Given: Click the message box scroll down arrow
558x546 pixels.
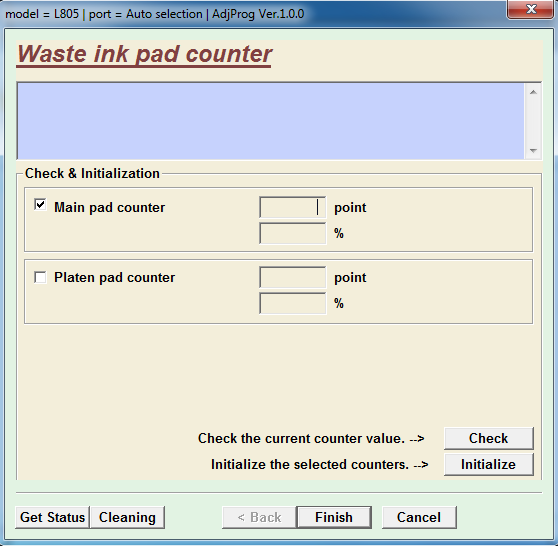Looking at the screenshot, I should (533, 151).
